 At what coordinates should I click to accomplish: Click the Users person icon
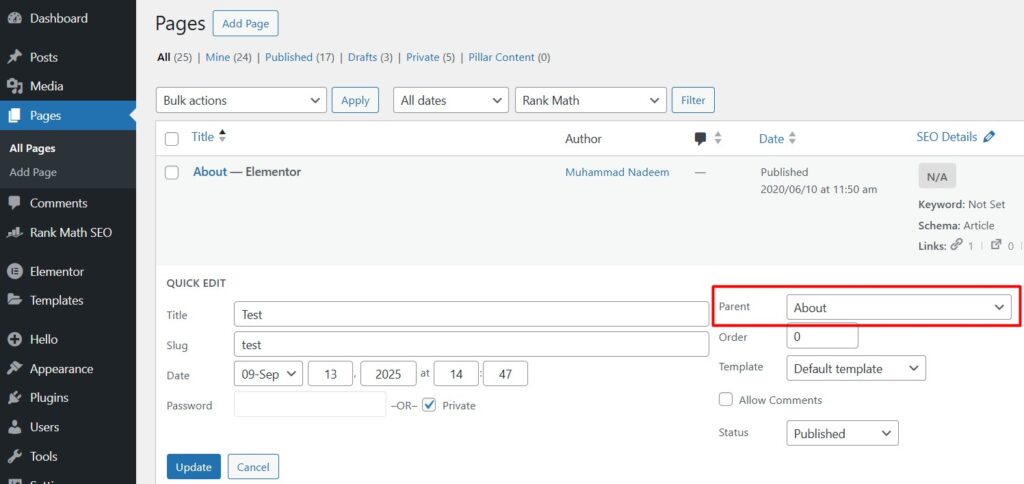(14, 427)
